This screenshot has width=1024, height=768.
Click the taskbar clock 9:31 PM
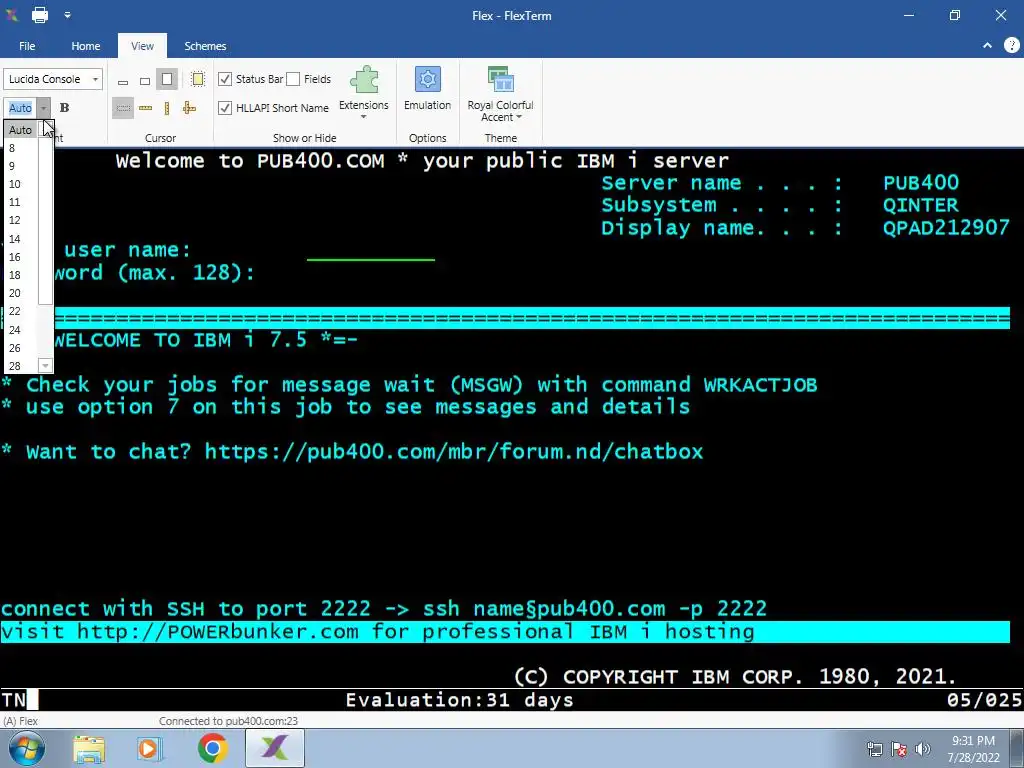coord(973,741)
